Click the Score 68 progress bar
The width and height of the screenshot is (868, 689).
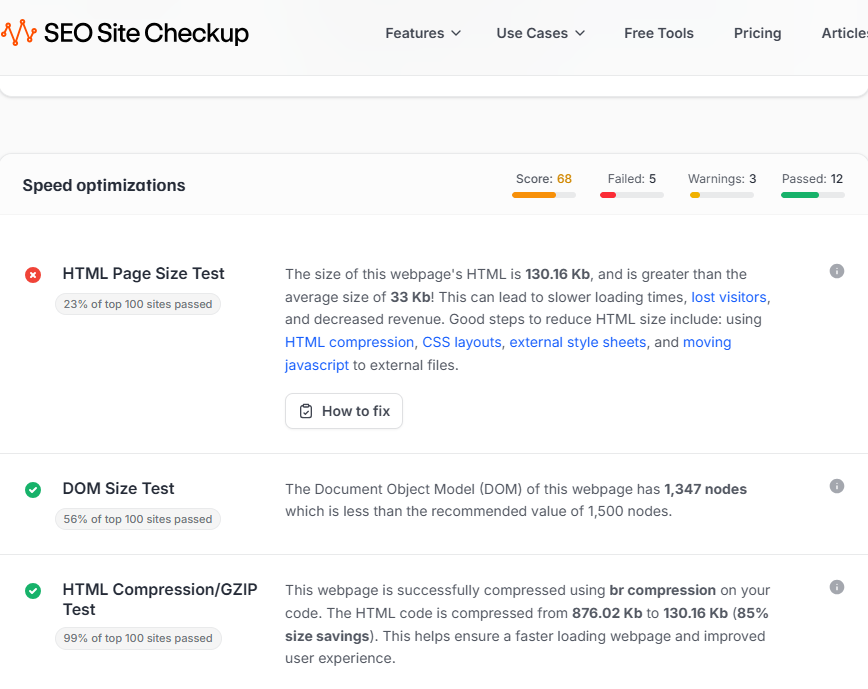coord(543,195)
